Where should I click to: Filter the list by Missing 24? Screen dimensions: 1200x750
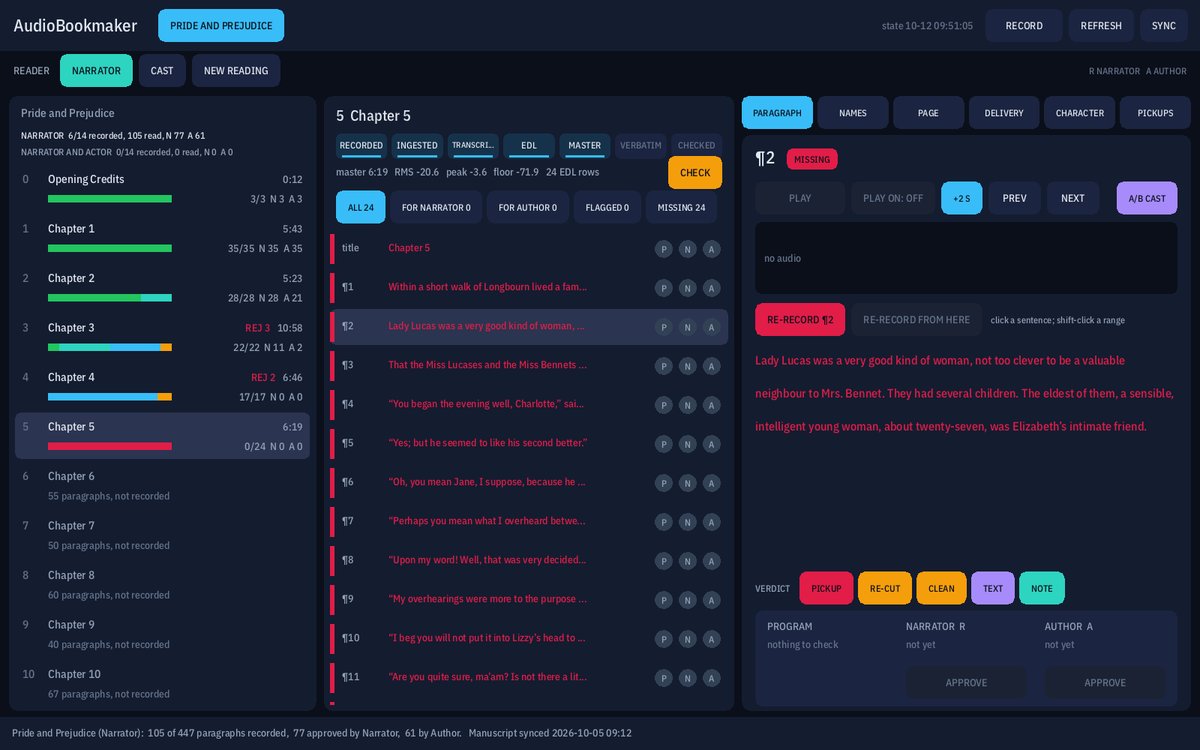tap(681, 207)
